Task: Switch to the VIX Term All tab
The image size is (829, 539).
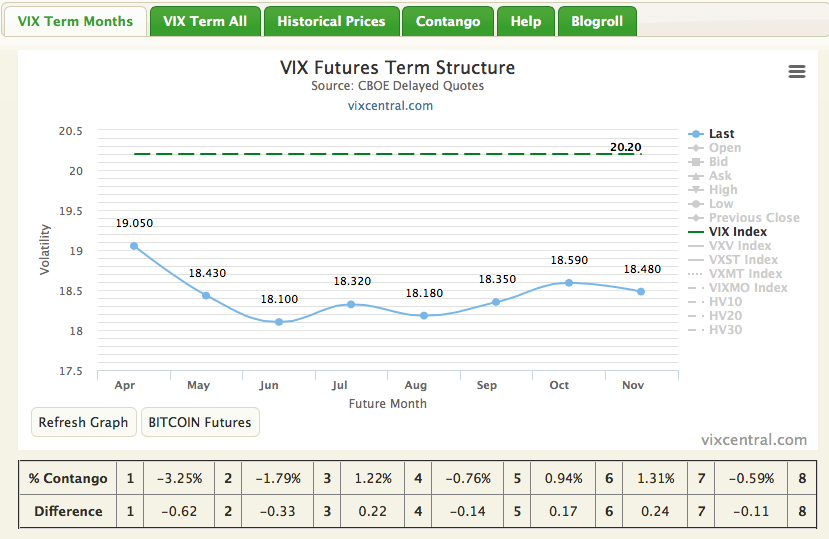Action: click(x=205, y=21)
